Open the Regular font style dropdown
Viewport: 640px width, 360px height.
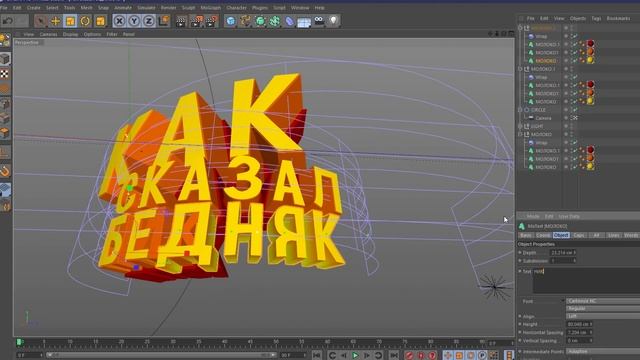603,309
